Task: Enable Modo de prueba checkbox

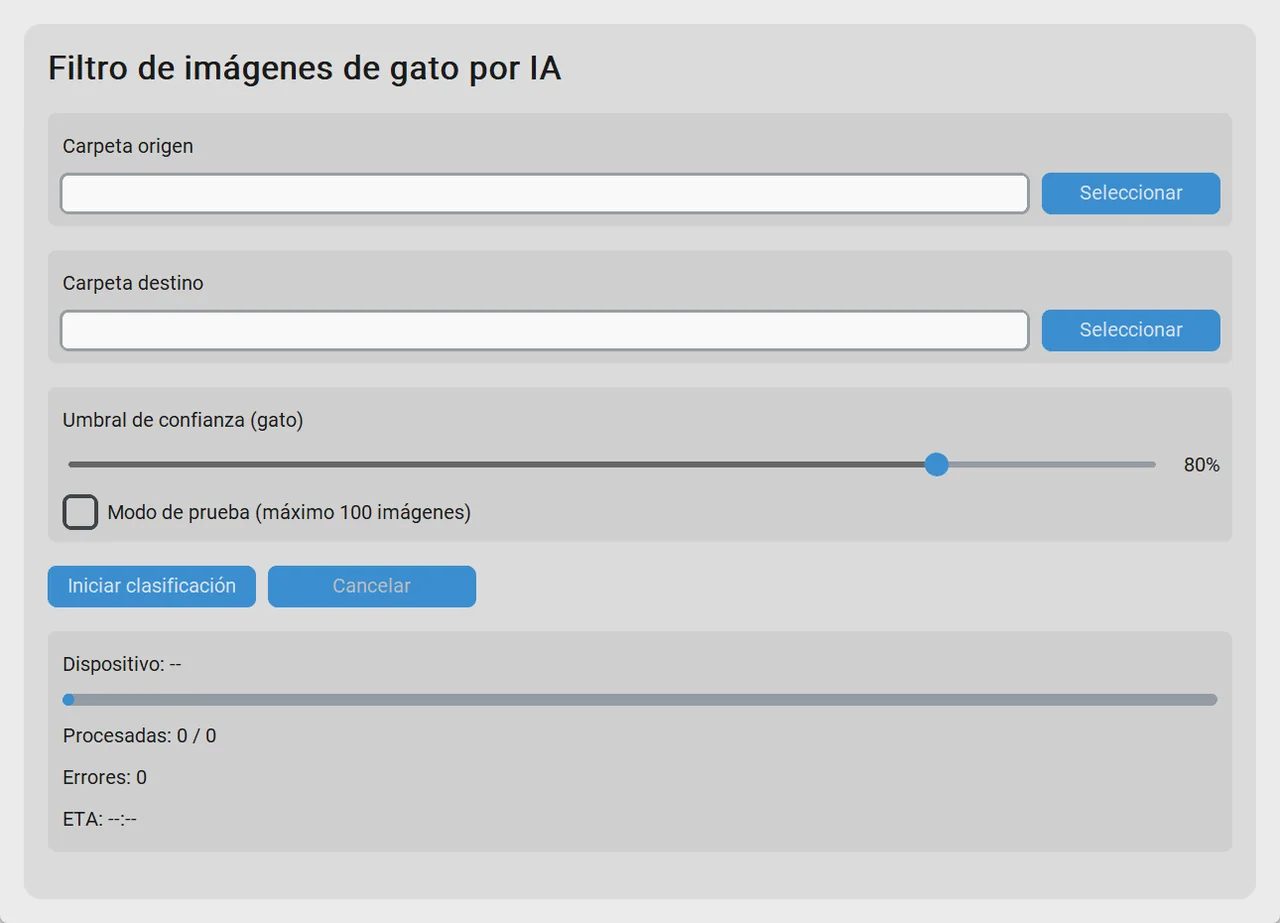Action: pyautogui.click(x=80, y=512)
